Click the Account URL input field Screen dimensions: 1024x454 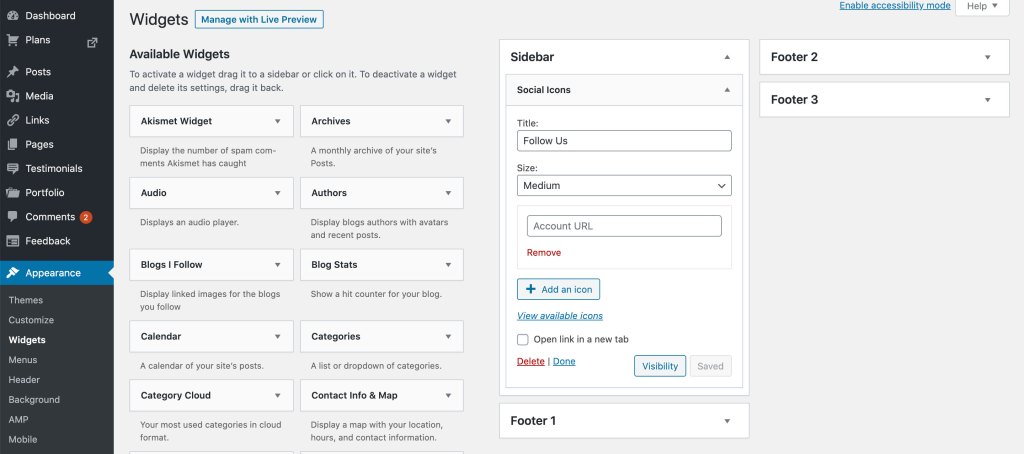click(x=624, y=226)
